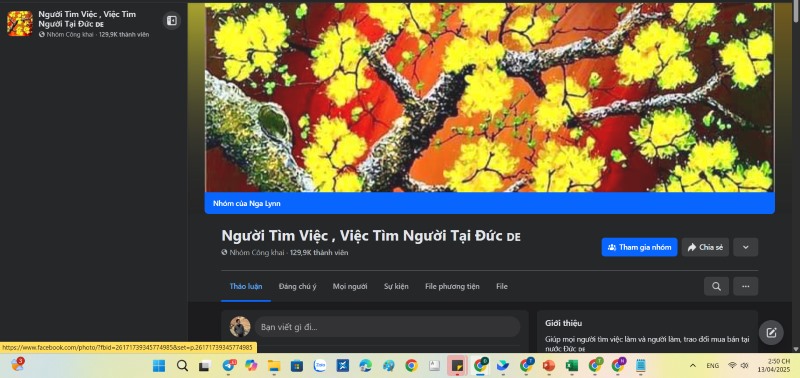This screenshot has width=800, height=378.
Task: Click the 'Tham gia nhóm' join button
Action: [639, 247]
